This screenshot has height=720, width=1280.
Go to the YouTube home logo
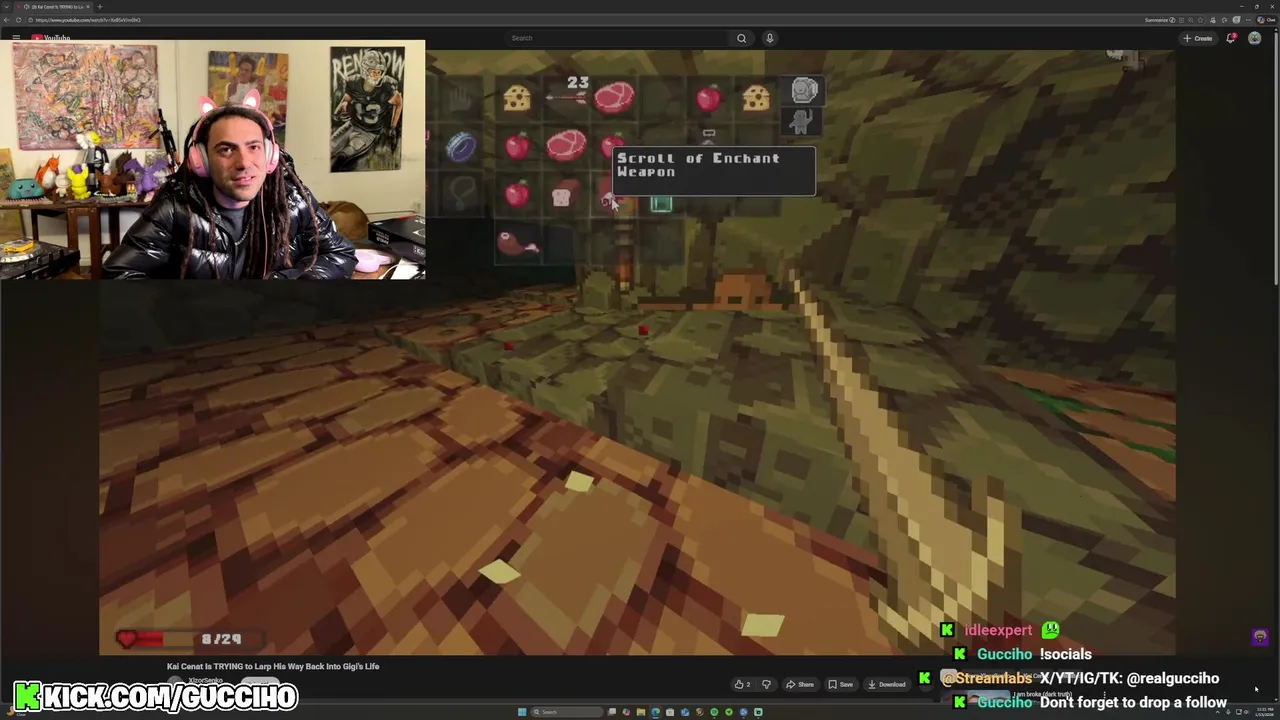coord(50,38)
